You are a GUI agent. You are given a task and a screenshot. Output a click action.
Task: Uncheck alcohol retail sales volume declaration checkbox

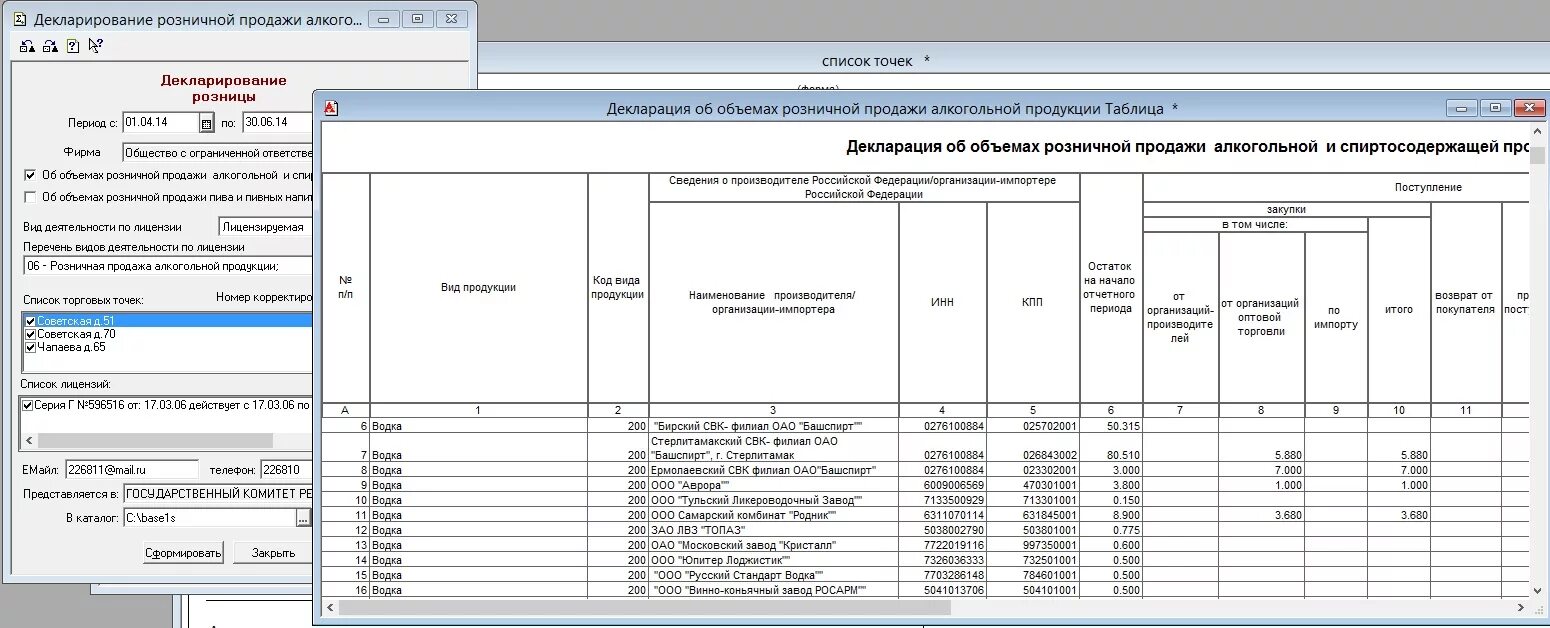(30, 174)
